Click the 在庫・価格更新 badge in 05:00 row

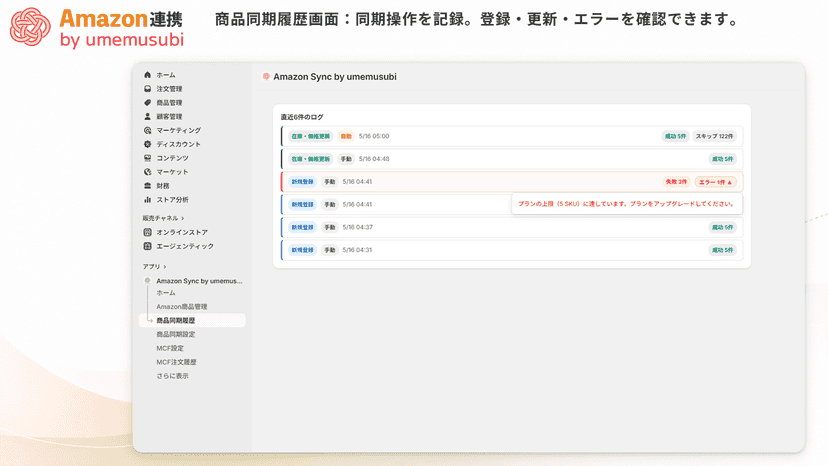click(x=310, y=136)
